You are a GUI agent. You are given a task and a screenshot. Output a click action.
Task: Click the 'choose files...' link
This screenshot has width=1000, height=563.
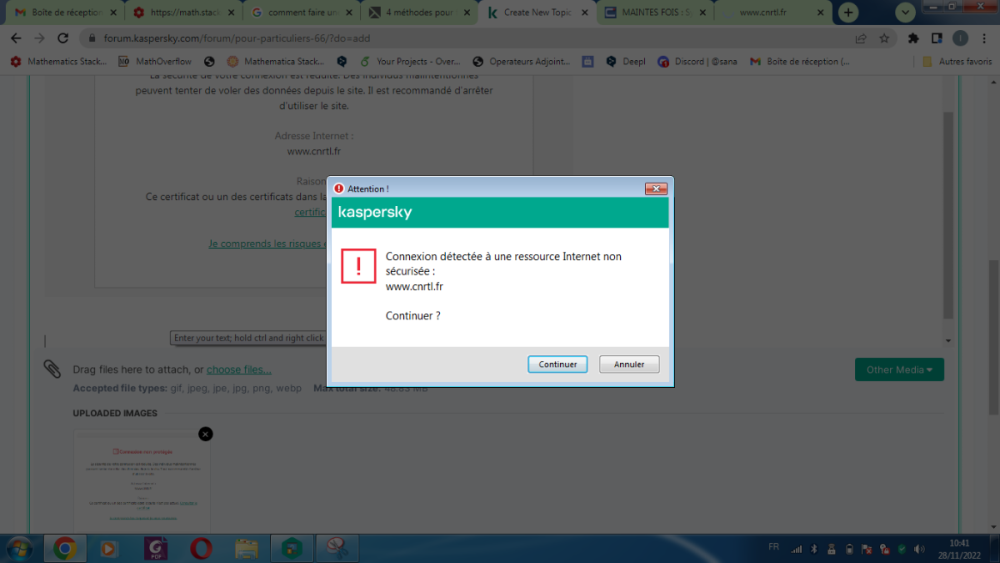pyautogui.click(x=239, y=369)
